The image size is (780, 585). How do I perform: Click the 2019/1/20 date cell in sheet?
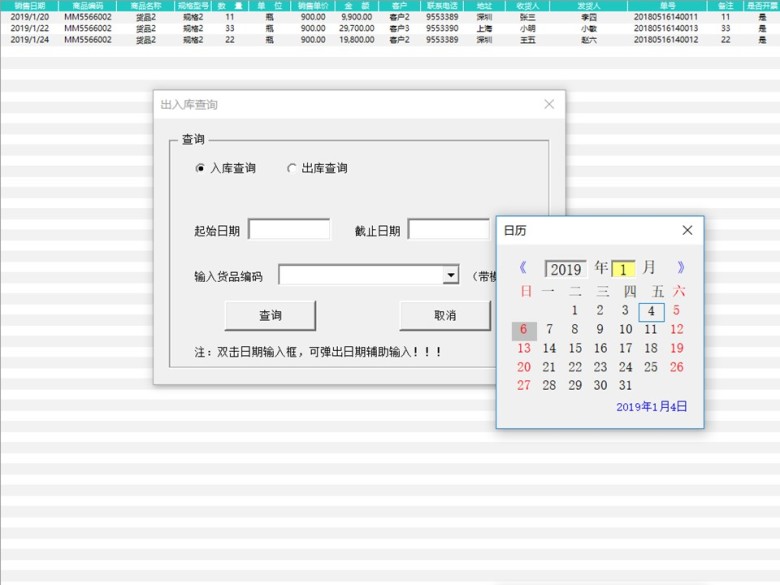[29, 17]
